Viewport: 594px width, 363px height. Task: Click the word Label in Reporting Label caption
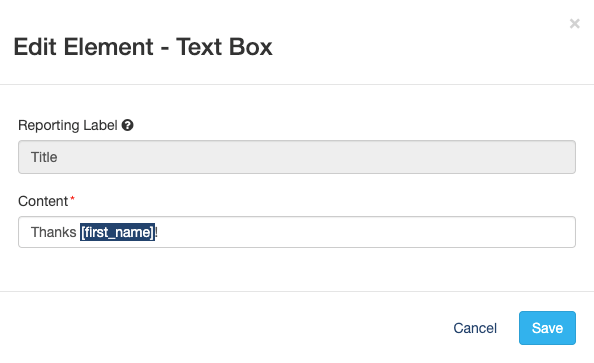pyautogui.click(x=100, y=125)
